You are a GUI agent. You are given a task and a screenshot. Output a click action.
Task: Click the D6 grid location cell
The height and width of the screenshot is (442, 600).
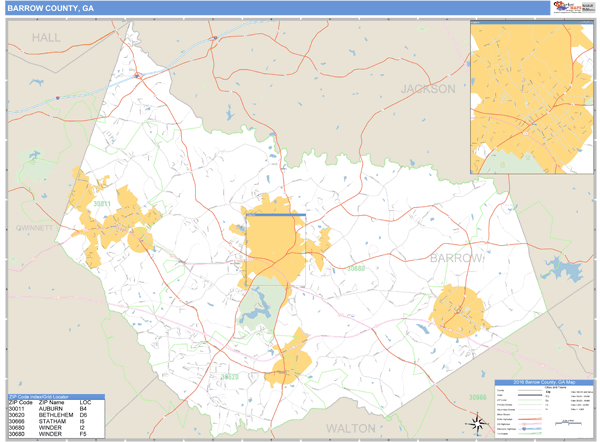pos(83,415)
